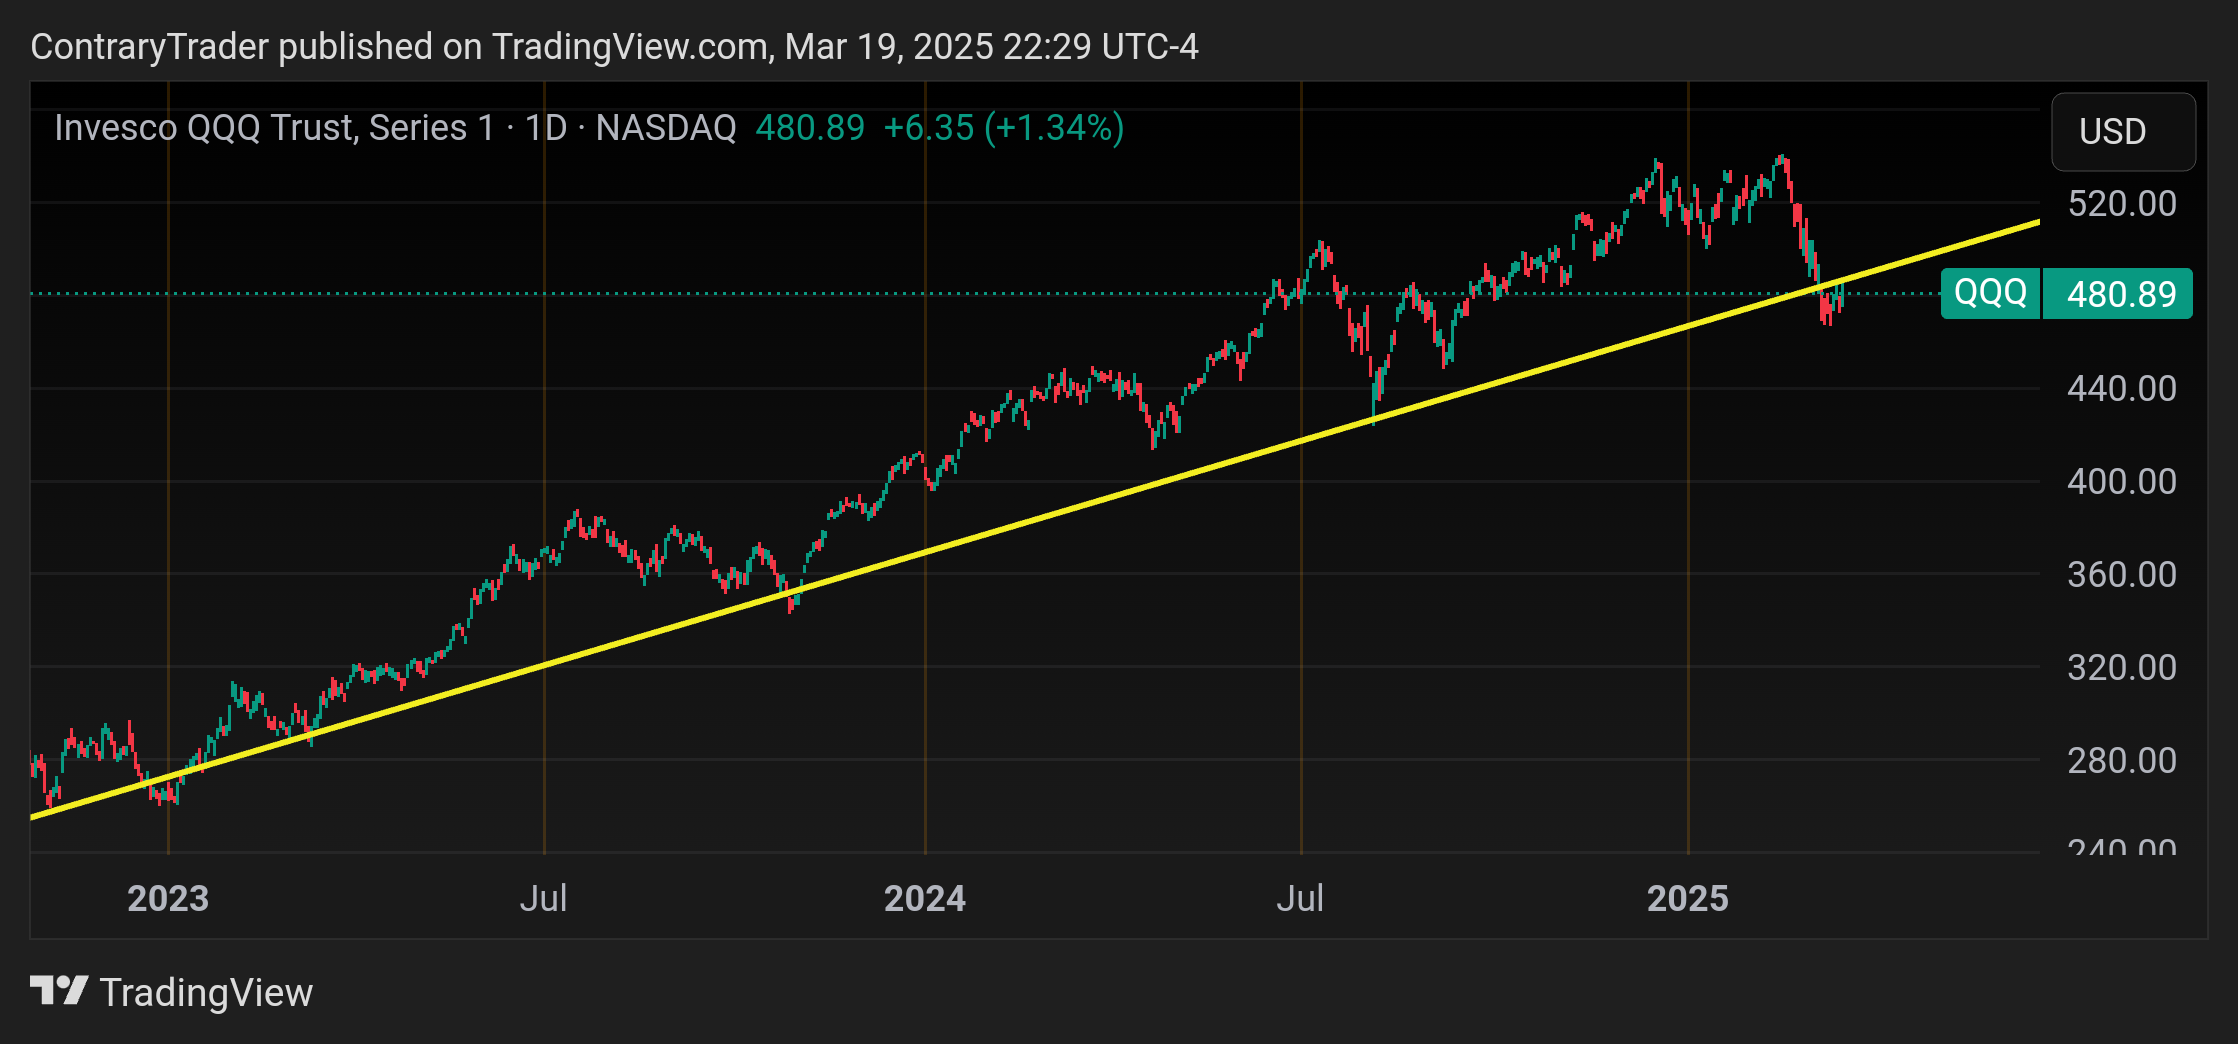Click the 360.00 price axis label

pos(2122,574)
